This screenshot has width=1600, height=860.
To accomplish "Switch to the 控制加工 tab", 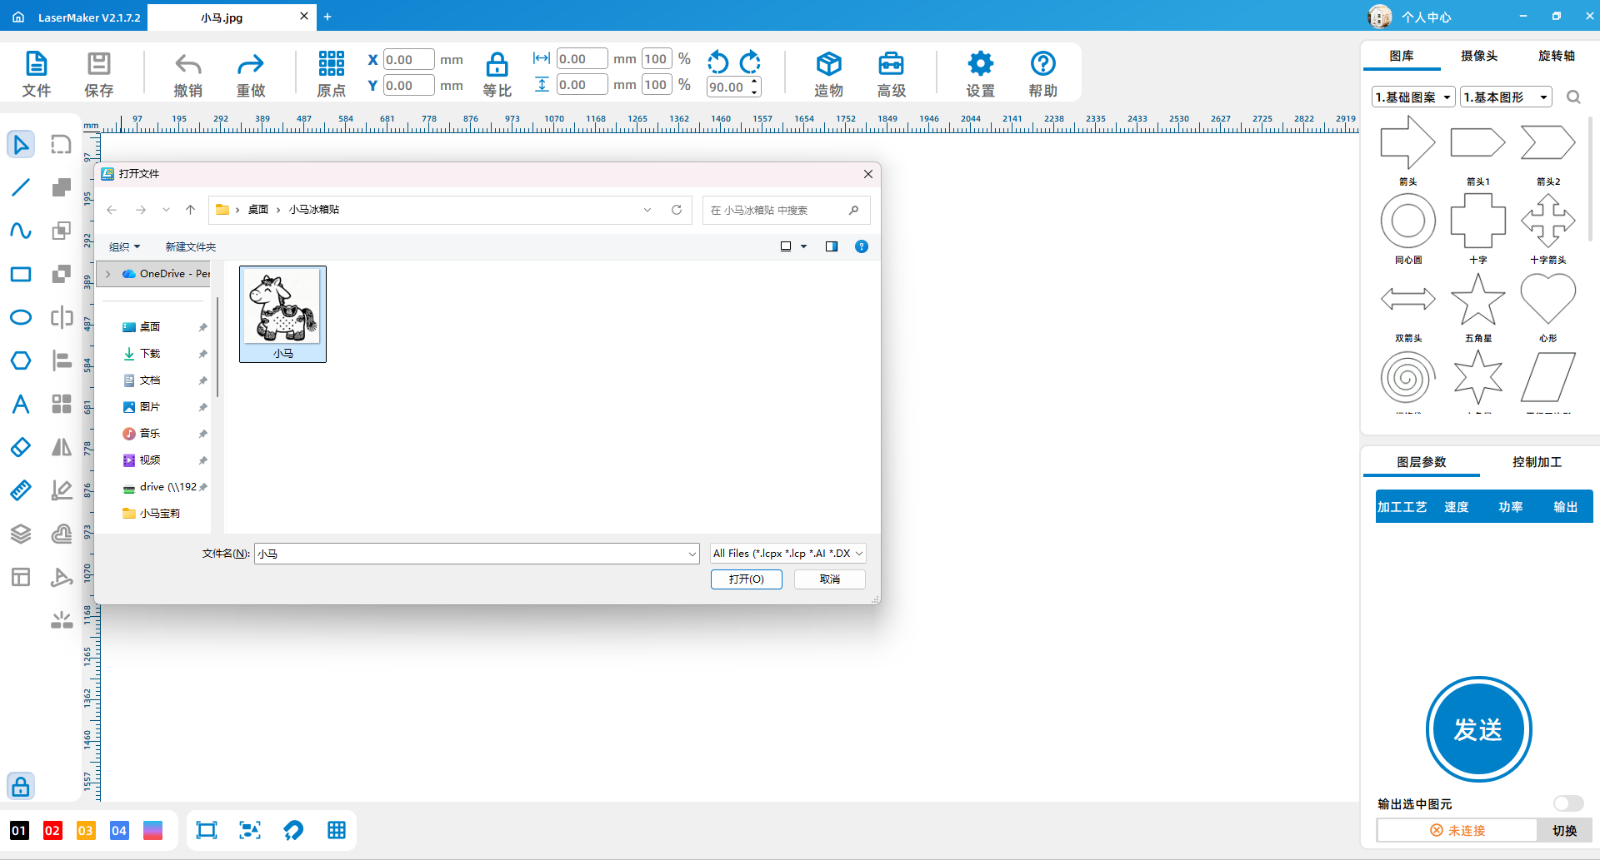I will pos(1536,462).
